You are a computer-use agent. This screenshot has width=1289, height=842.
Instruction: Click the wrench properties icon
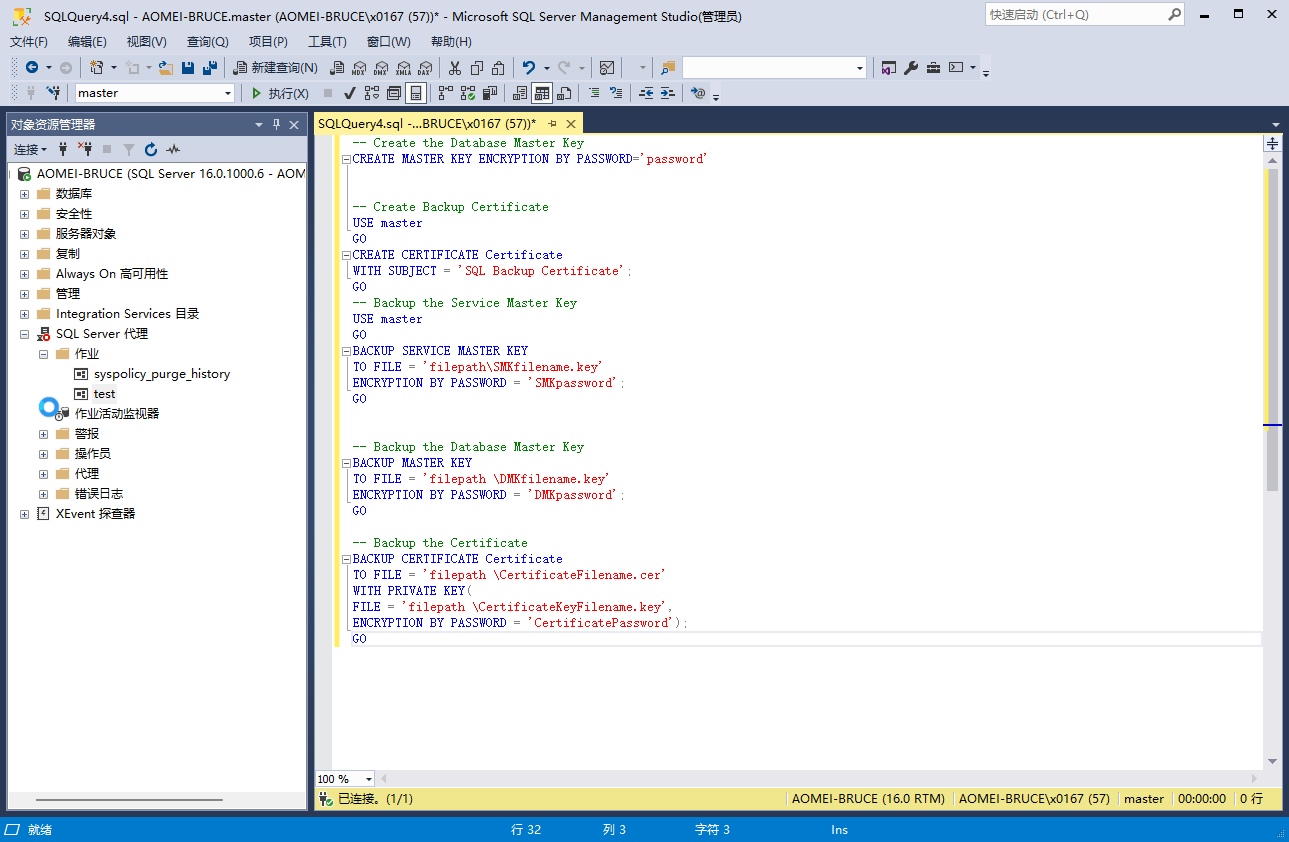(911, 67)
